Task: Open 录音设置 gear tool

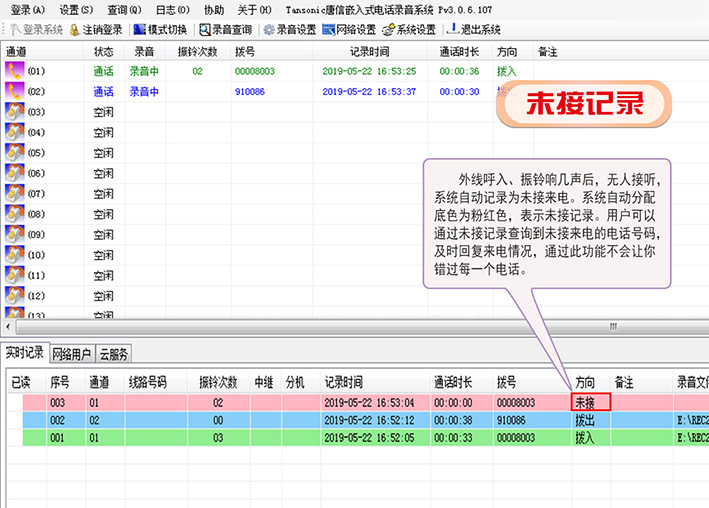Action: (269, 29)
